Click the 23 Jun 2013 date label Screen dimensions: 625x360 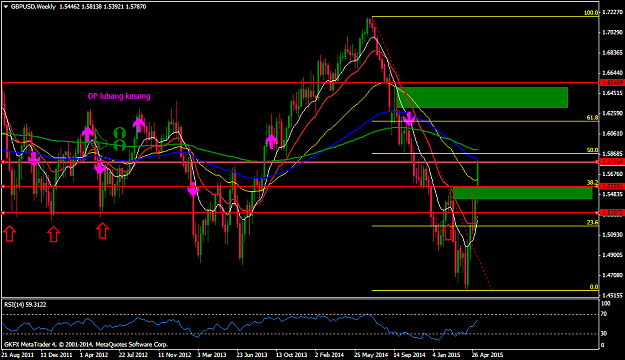point(252,354)
